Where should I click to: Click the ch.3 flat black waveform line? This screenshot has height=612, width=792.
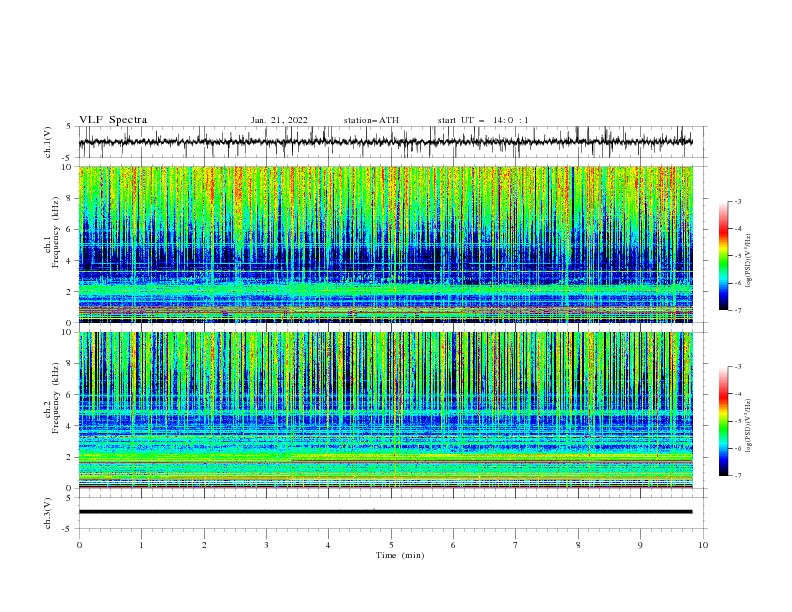click(385, 512)
